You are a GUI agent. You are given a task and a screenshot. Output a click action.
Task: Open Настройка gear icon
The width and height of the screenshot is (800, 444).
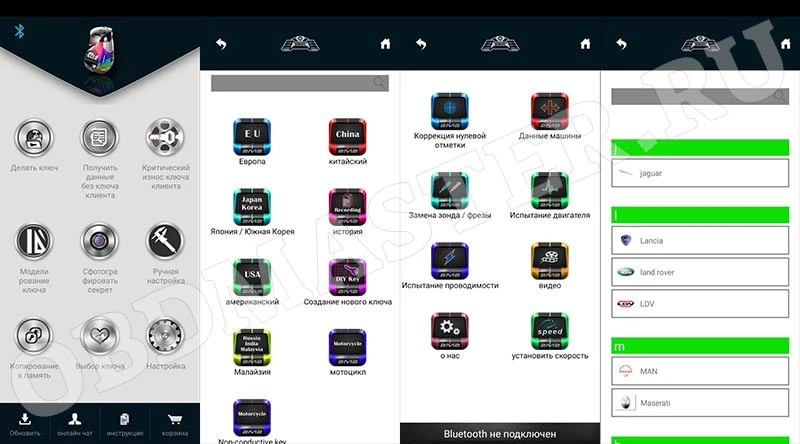click(x=165, y=336)
